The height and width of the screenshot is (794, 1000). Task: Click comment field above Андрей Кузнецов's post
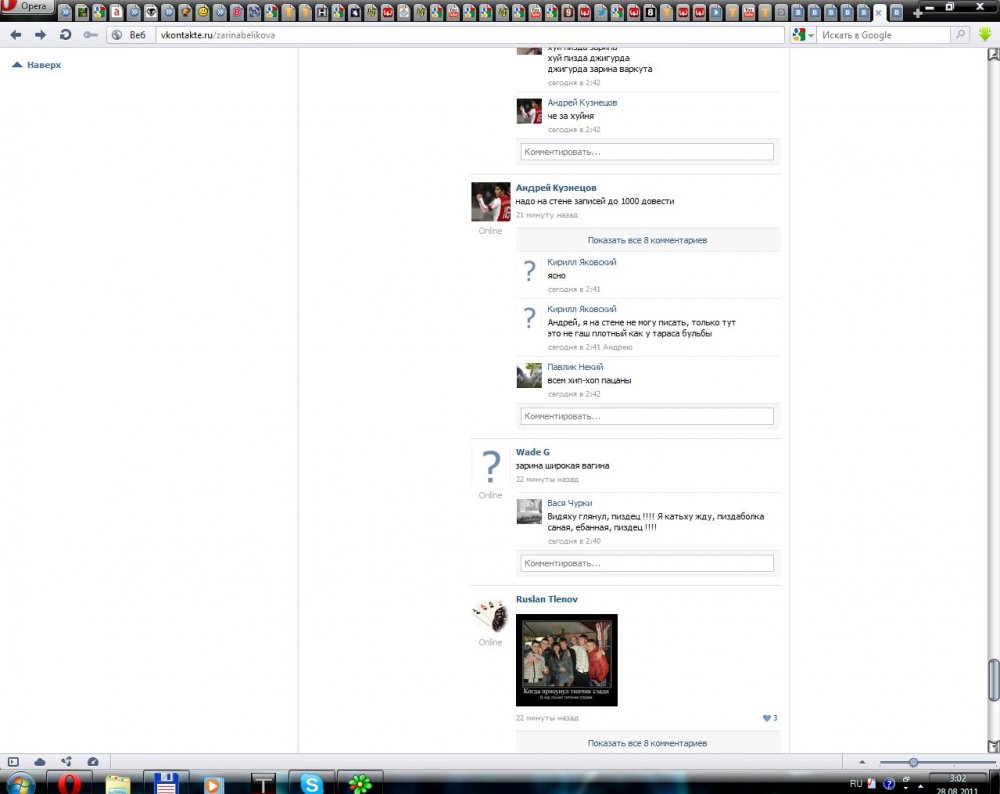[x=647, y=152]
